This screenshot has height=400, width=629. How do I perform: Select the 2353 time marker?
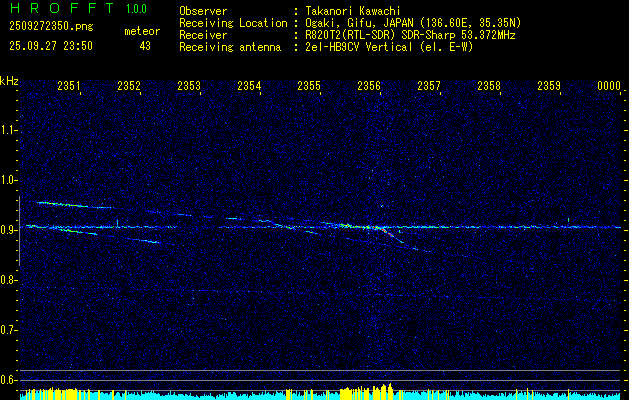pyautogui.click(x=189, y=85)
